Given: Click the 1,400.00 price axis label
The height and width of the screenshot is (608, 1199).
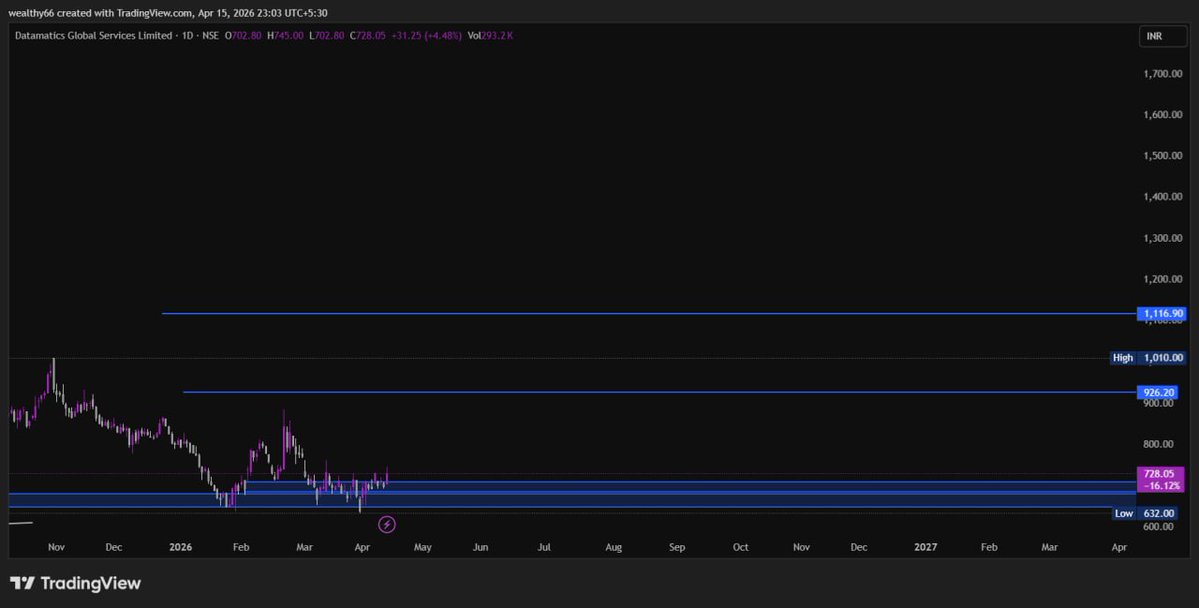Looking at the screenshot, I should coord(1163,197).
